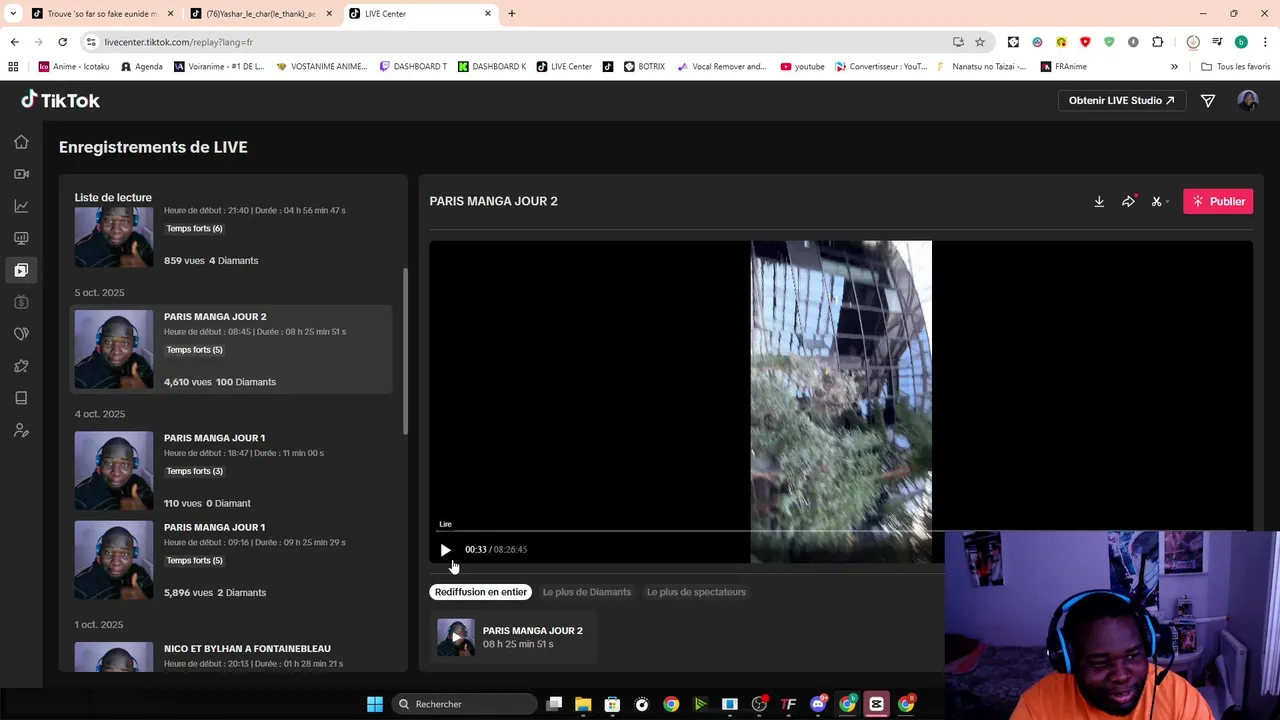Open PARIS MANGA JOUR 2 clip thumbnail below player
This screenshot has height=720, width=1280.
(x=456, y=637)
